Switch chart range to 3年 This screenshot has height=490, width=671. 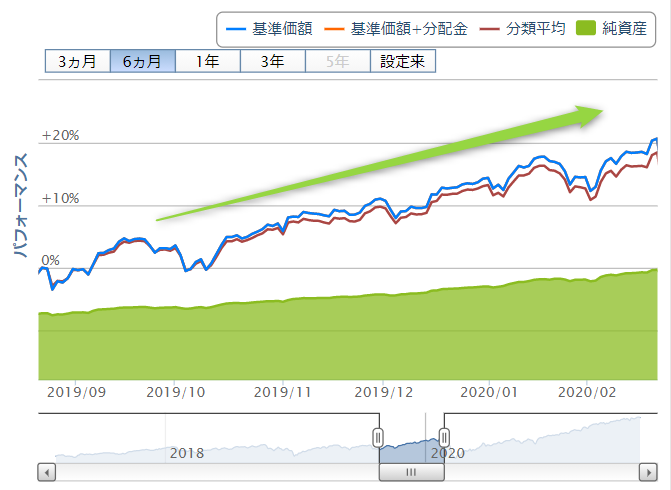[272, 61]
